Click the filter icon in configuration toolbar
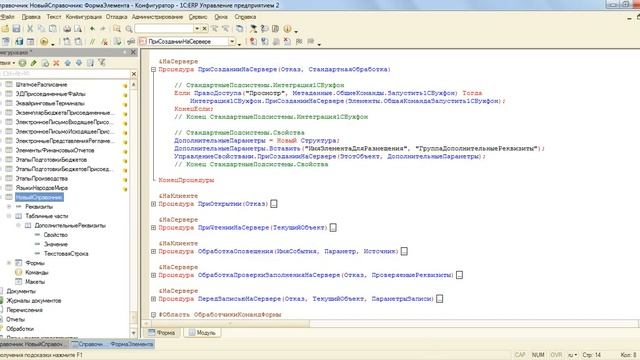 (x=102, y=63)
